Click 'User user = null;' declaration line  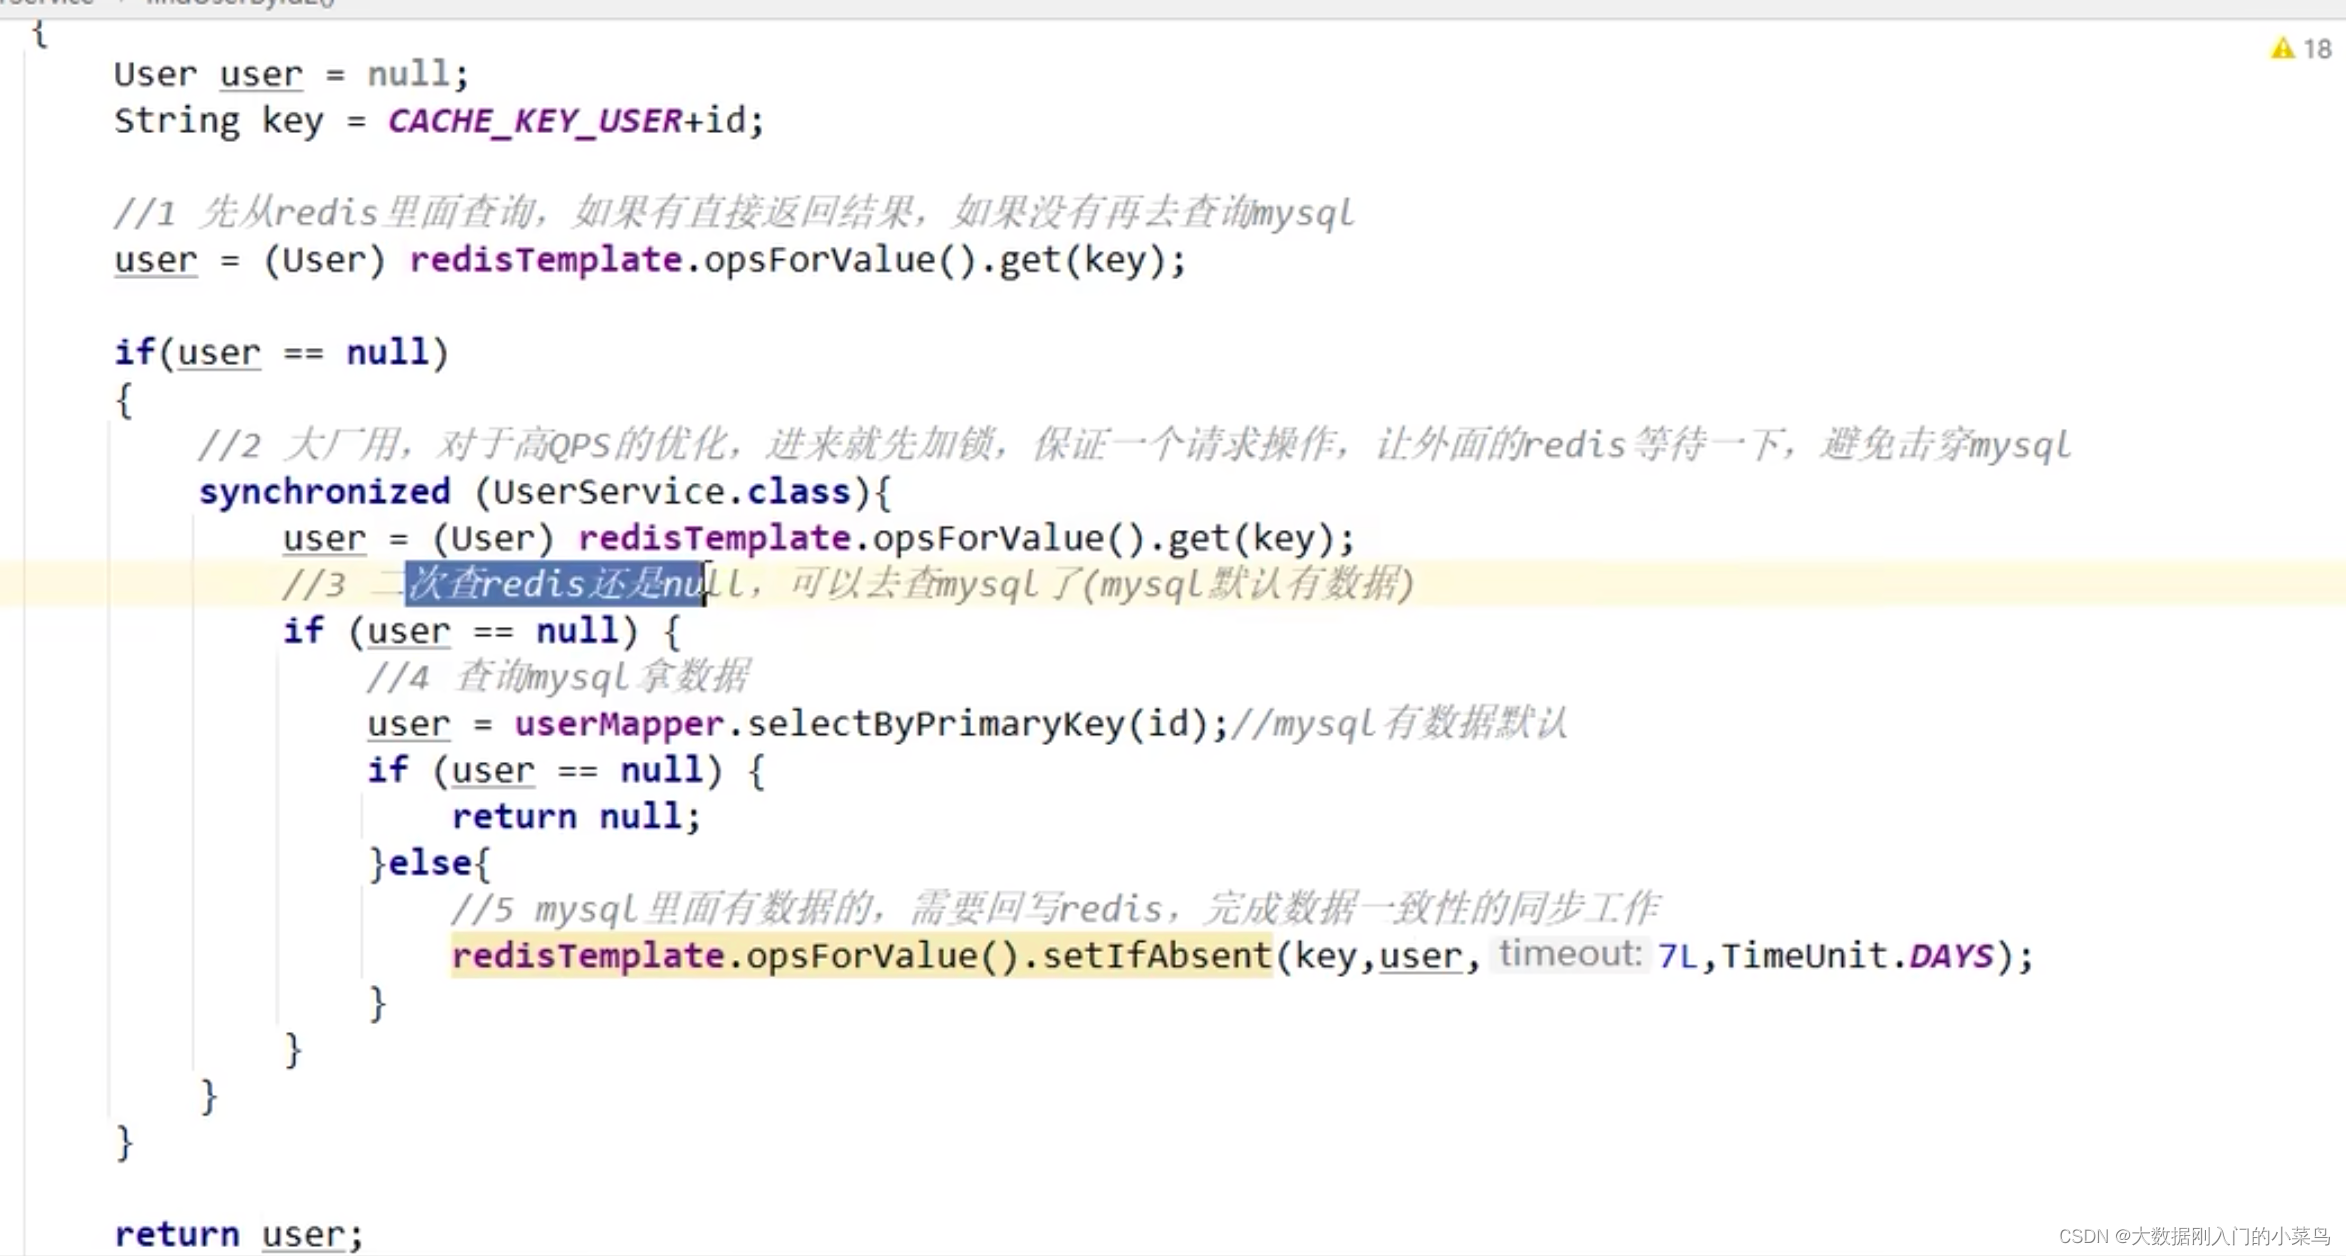(x=290, y=74)
